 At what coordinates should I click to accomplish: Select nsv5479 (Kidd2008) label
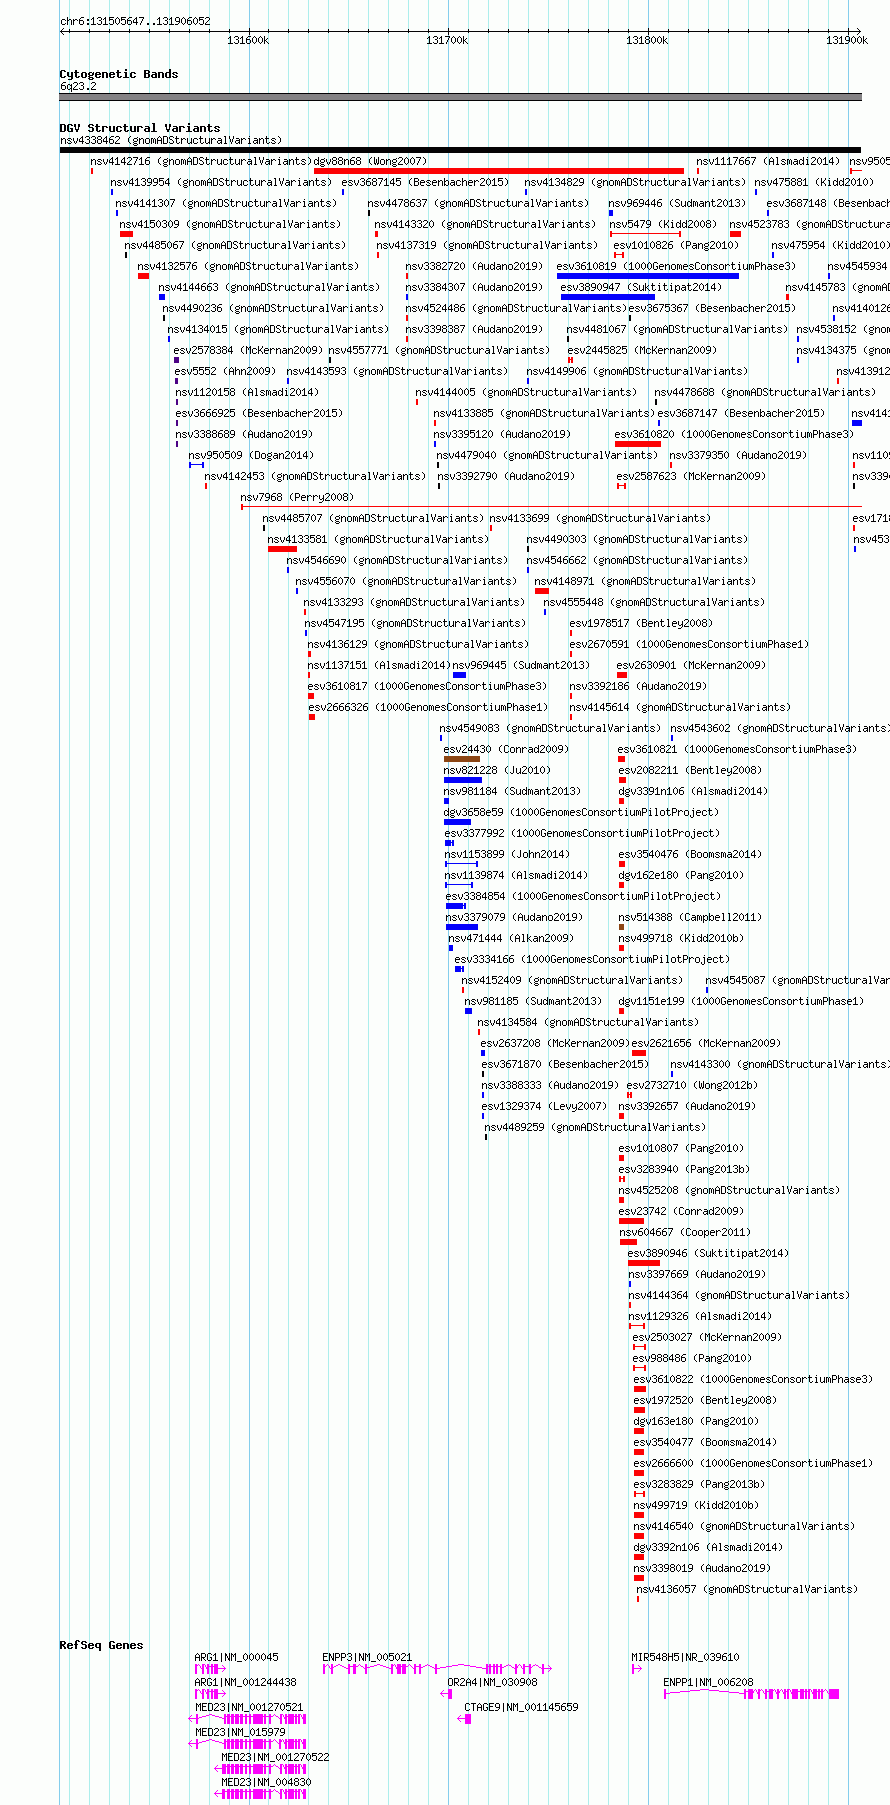click(x=663, y=224)
